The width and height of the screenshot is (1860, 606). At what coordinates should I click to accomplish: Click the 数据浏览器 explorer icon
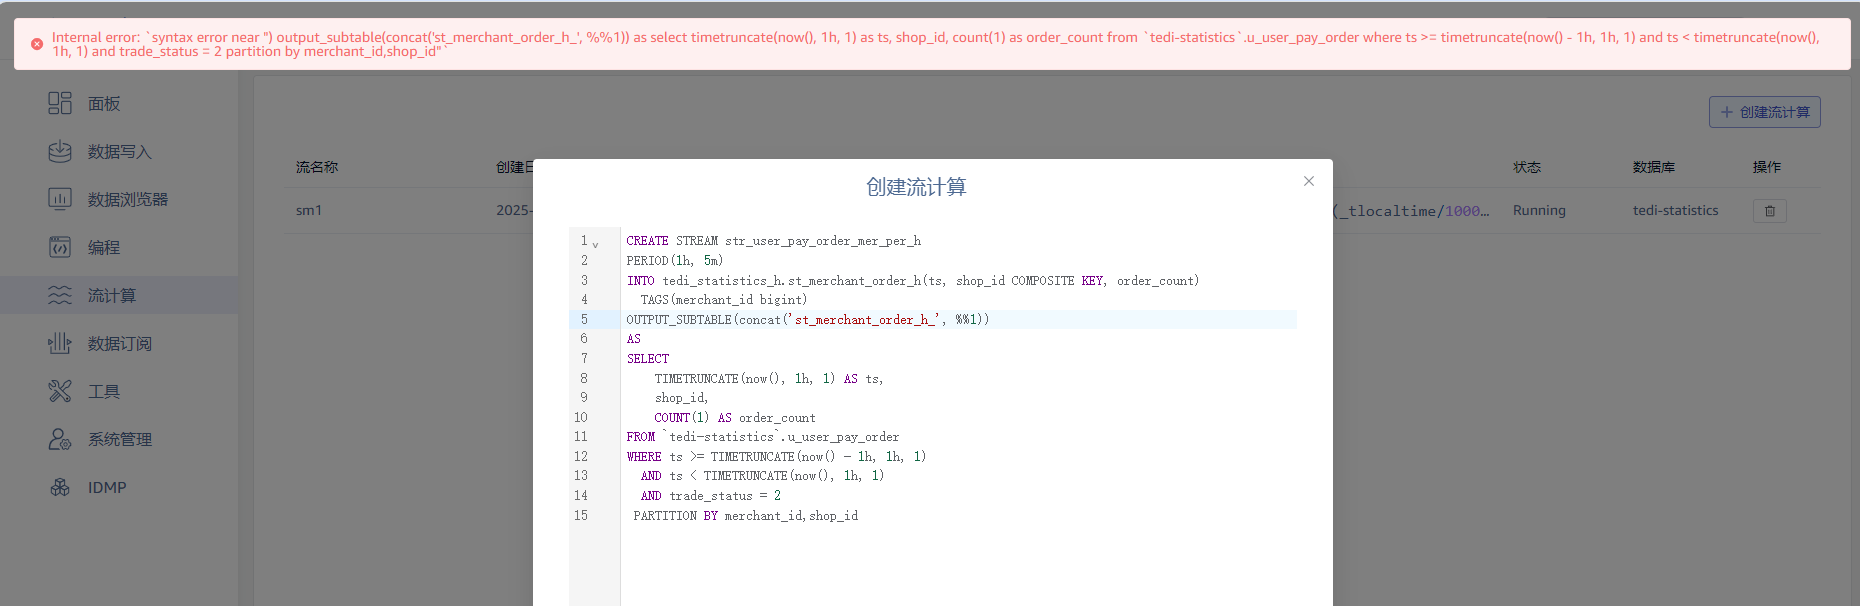(60, 199)
